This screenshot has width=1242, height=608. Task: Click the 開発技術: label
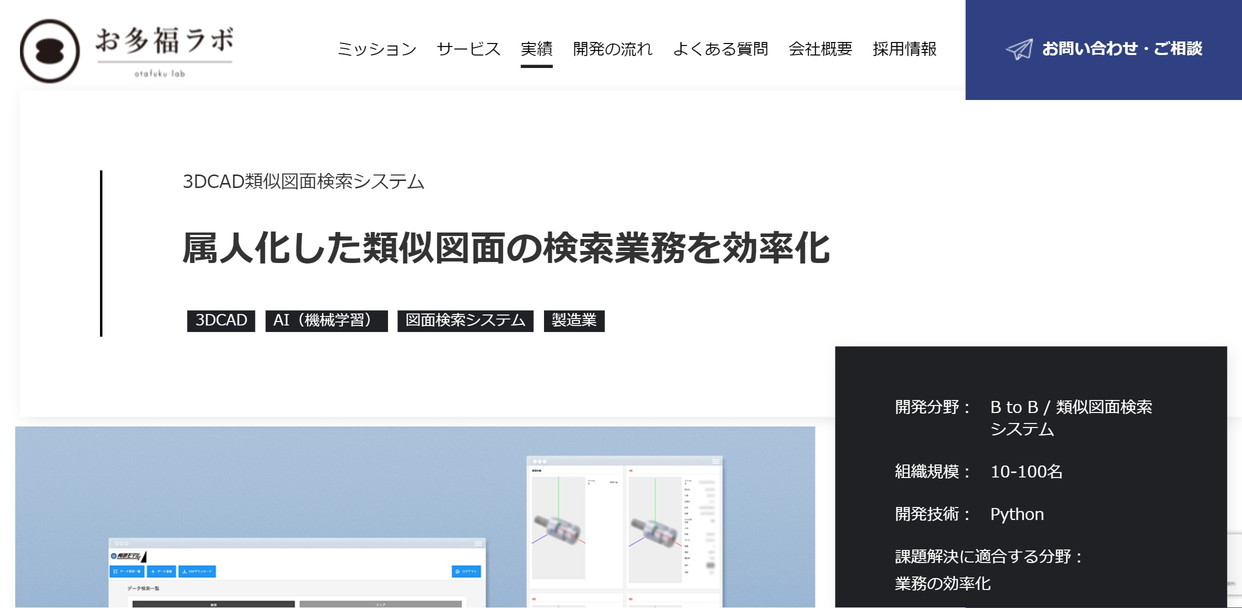(x=933, y=514)
